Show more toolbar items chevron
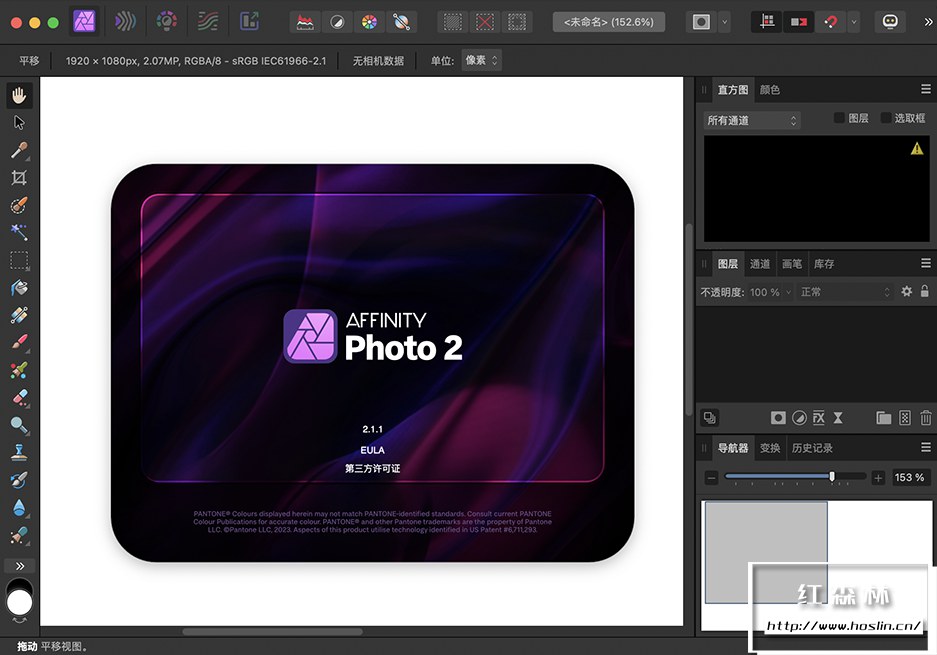The width and height of the screenshot is (937, 655). tap(928, 22)
